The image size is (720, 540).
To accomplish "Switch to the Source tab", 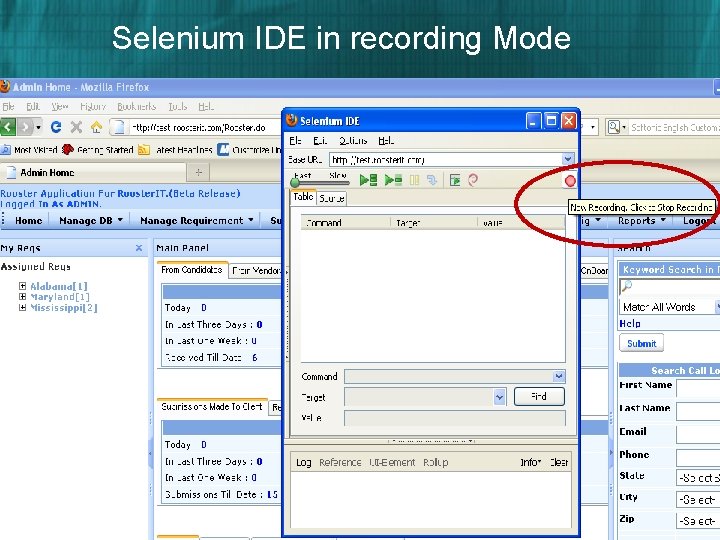I will [x=332, y=198].
